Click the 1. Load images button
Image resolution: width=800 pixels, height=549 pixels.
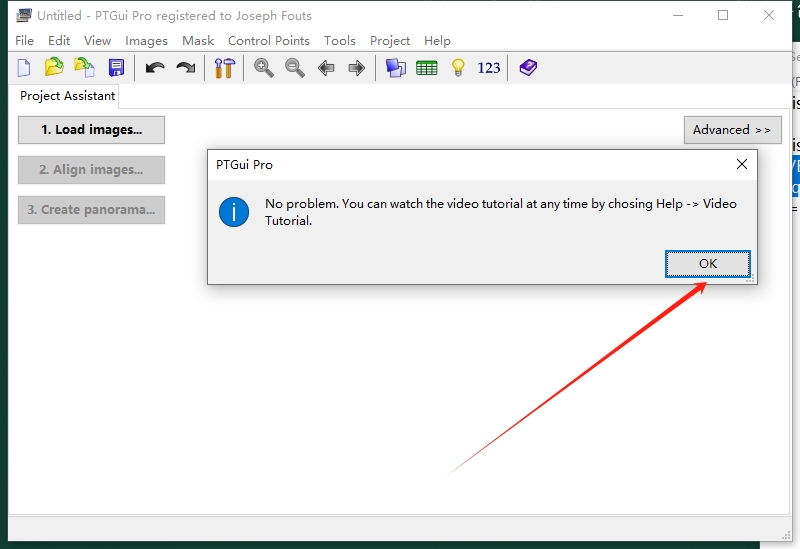91,130
